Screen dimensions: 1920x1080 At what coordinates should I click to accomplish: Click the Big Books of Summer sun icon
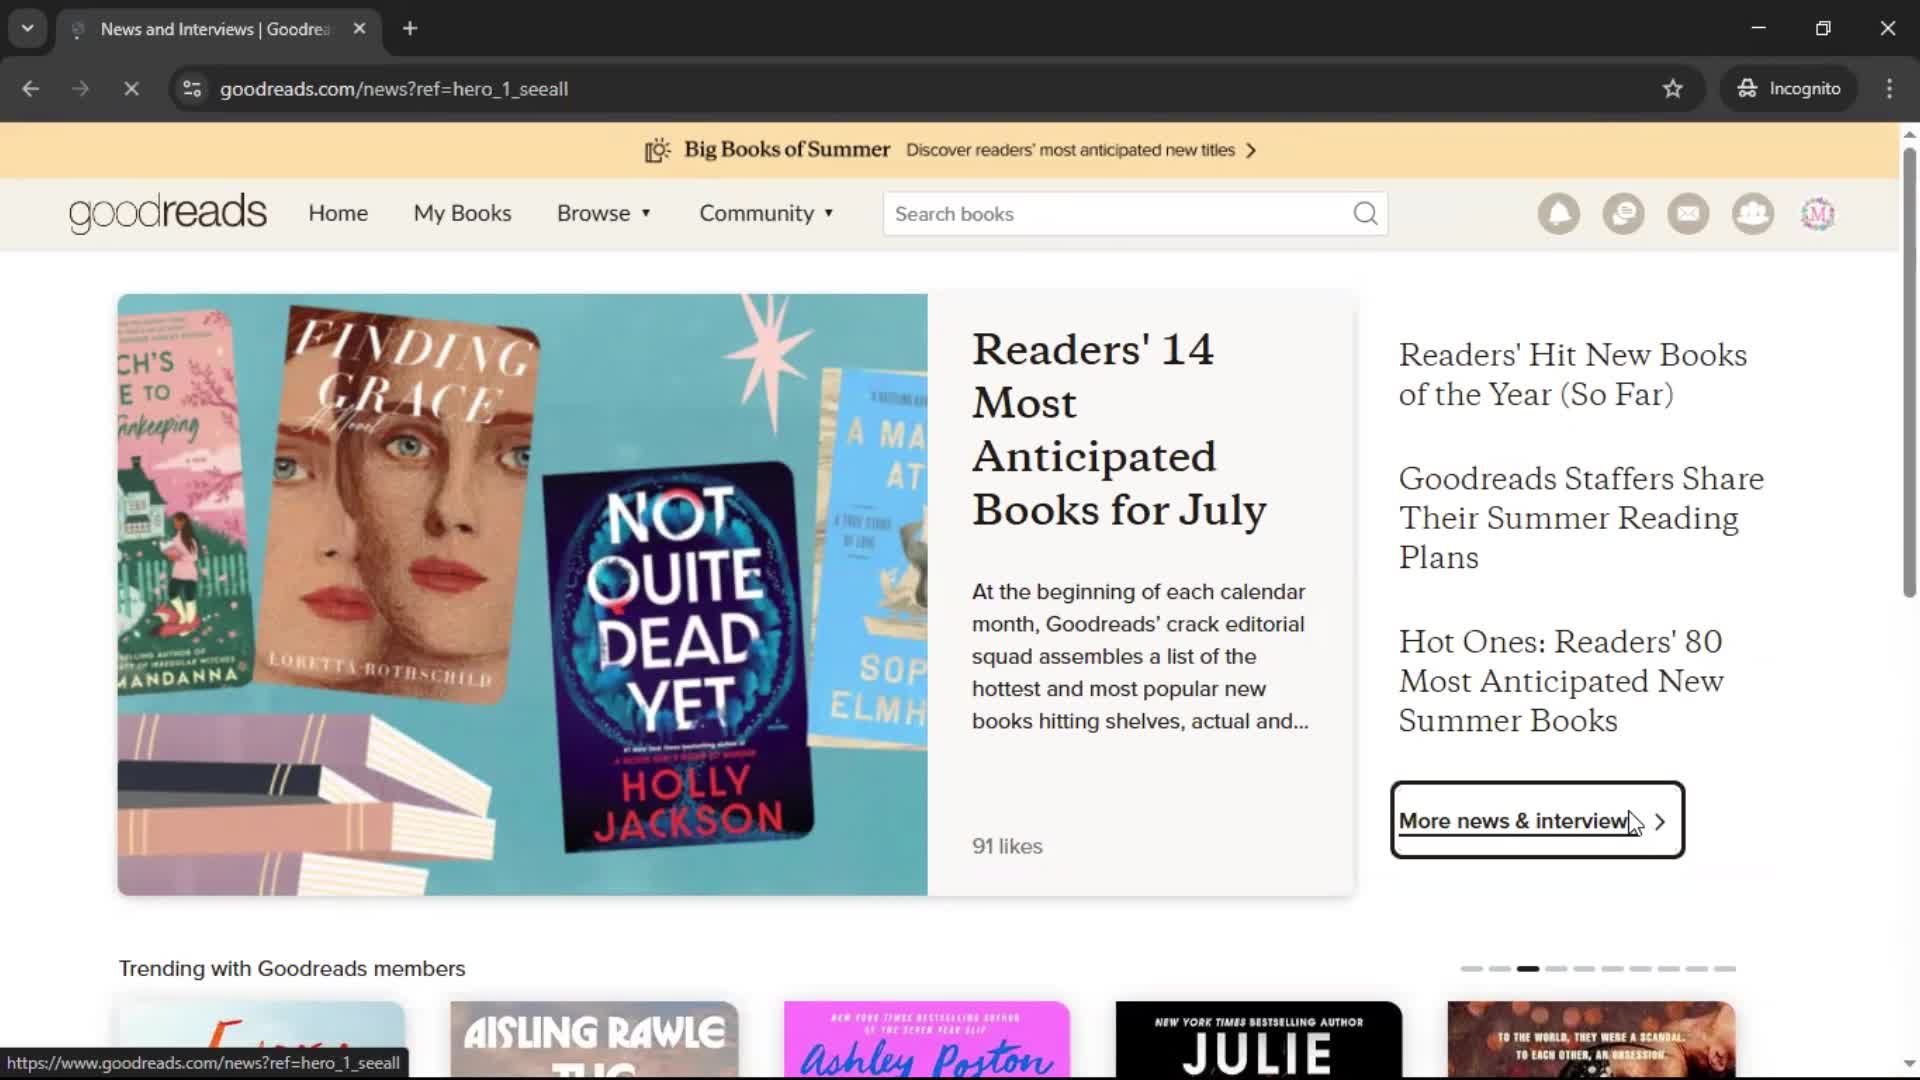(657, 150)
